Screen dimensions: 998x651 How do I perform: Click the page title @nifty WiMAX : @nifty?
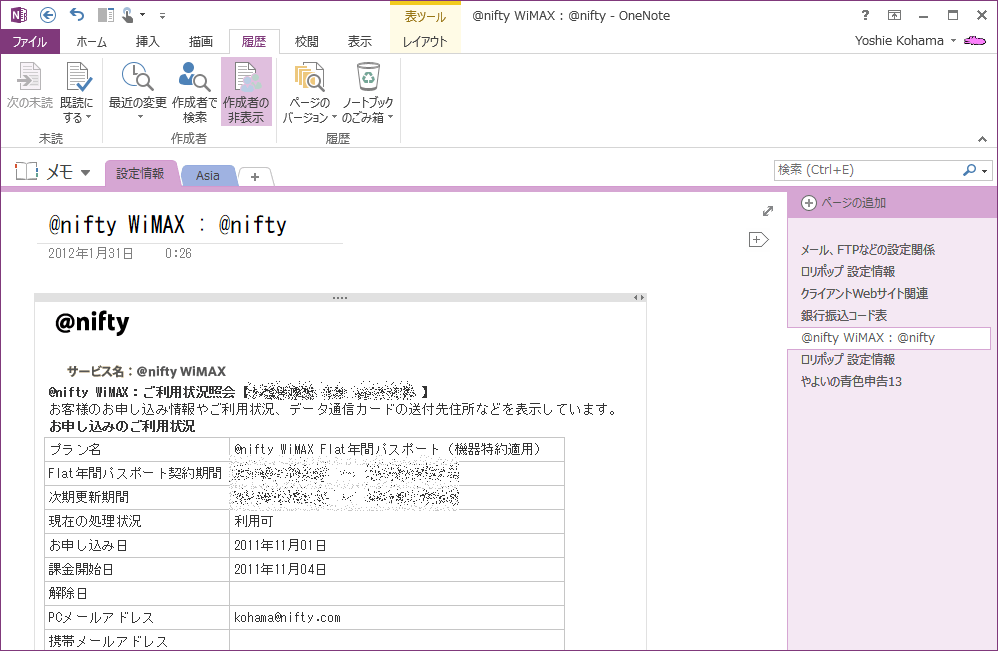coord(167,225)
